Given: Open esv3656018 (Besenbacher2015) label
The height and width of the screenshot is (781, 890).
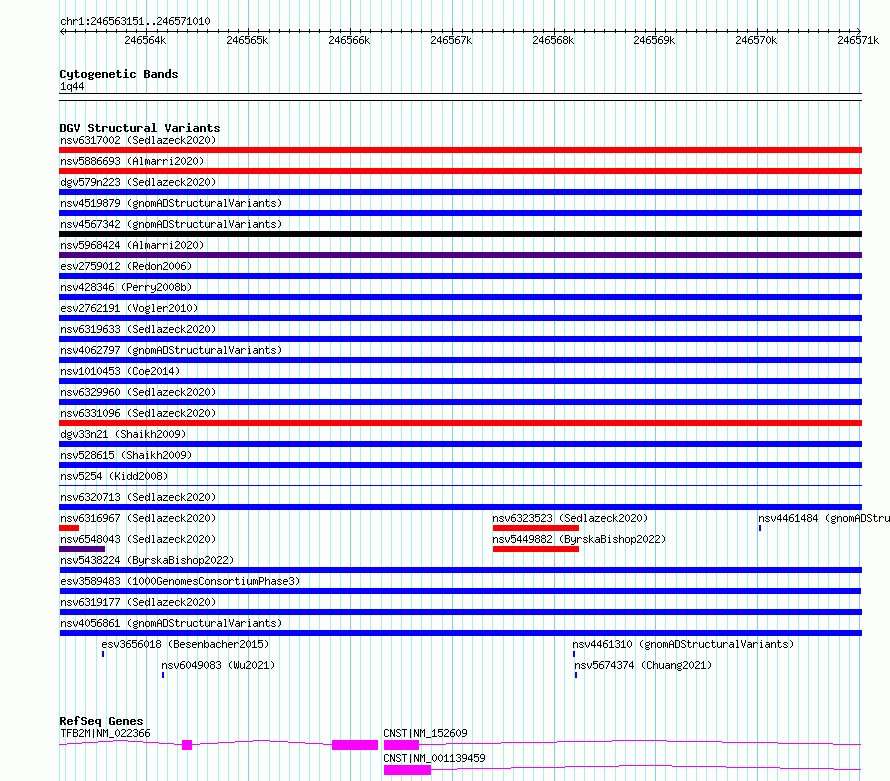Looking at the screenshot, I should click(185, 644).
